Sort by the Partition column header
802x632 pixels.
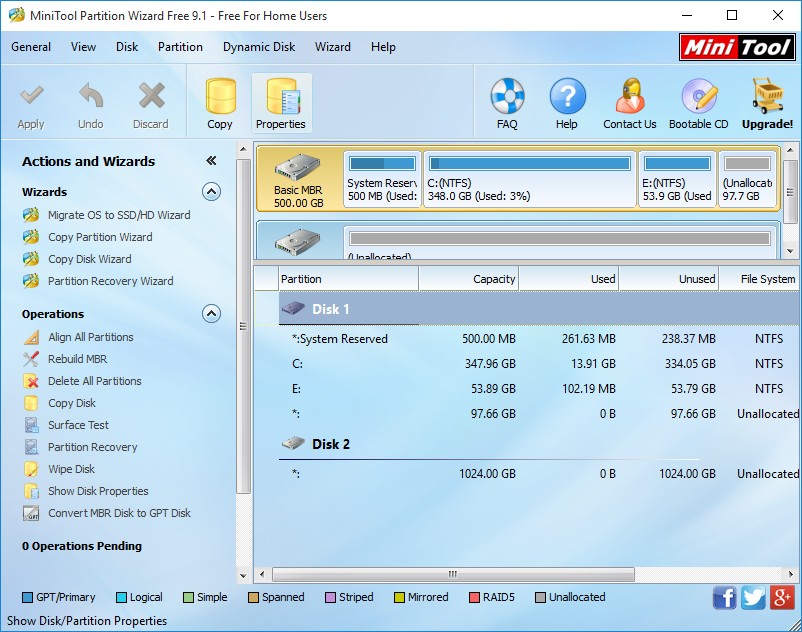coord(348,279)
